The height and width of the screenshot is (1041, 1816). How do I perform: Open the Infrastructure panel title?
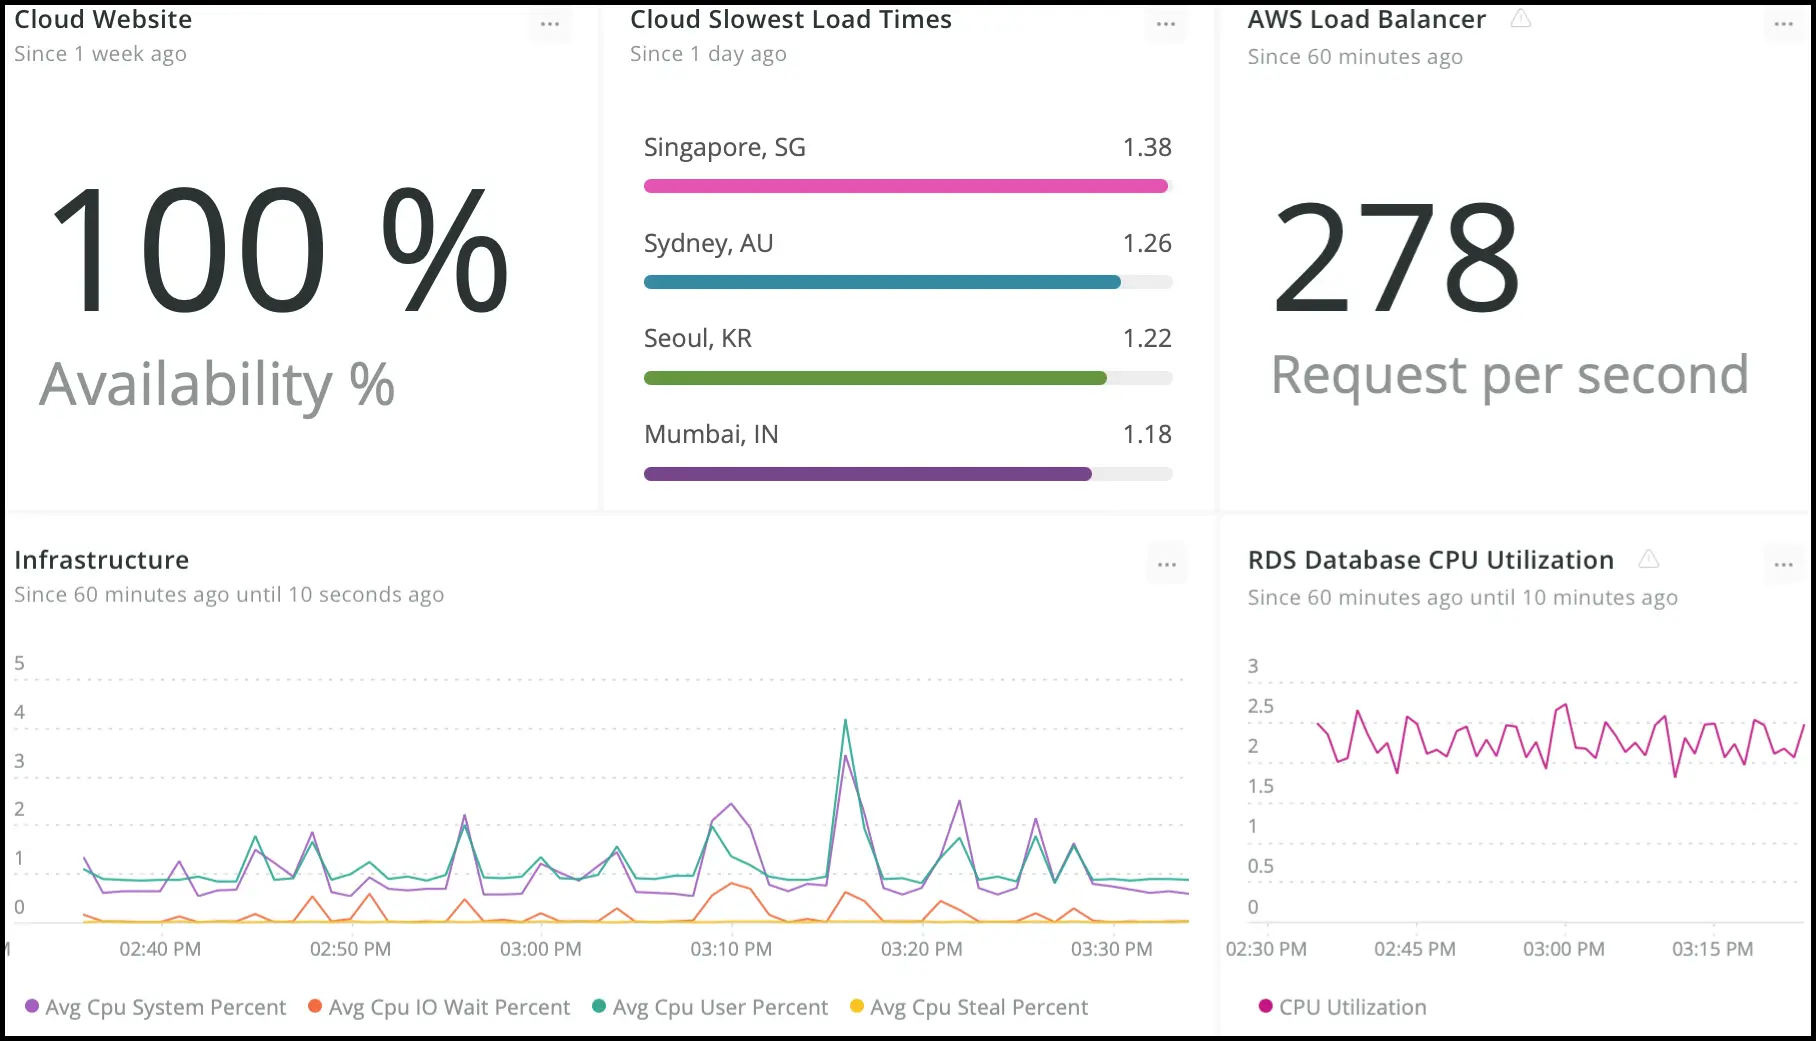(101, 560)
